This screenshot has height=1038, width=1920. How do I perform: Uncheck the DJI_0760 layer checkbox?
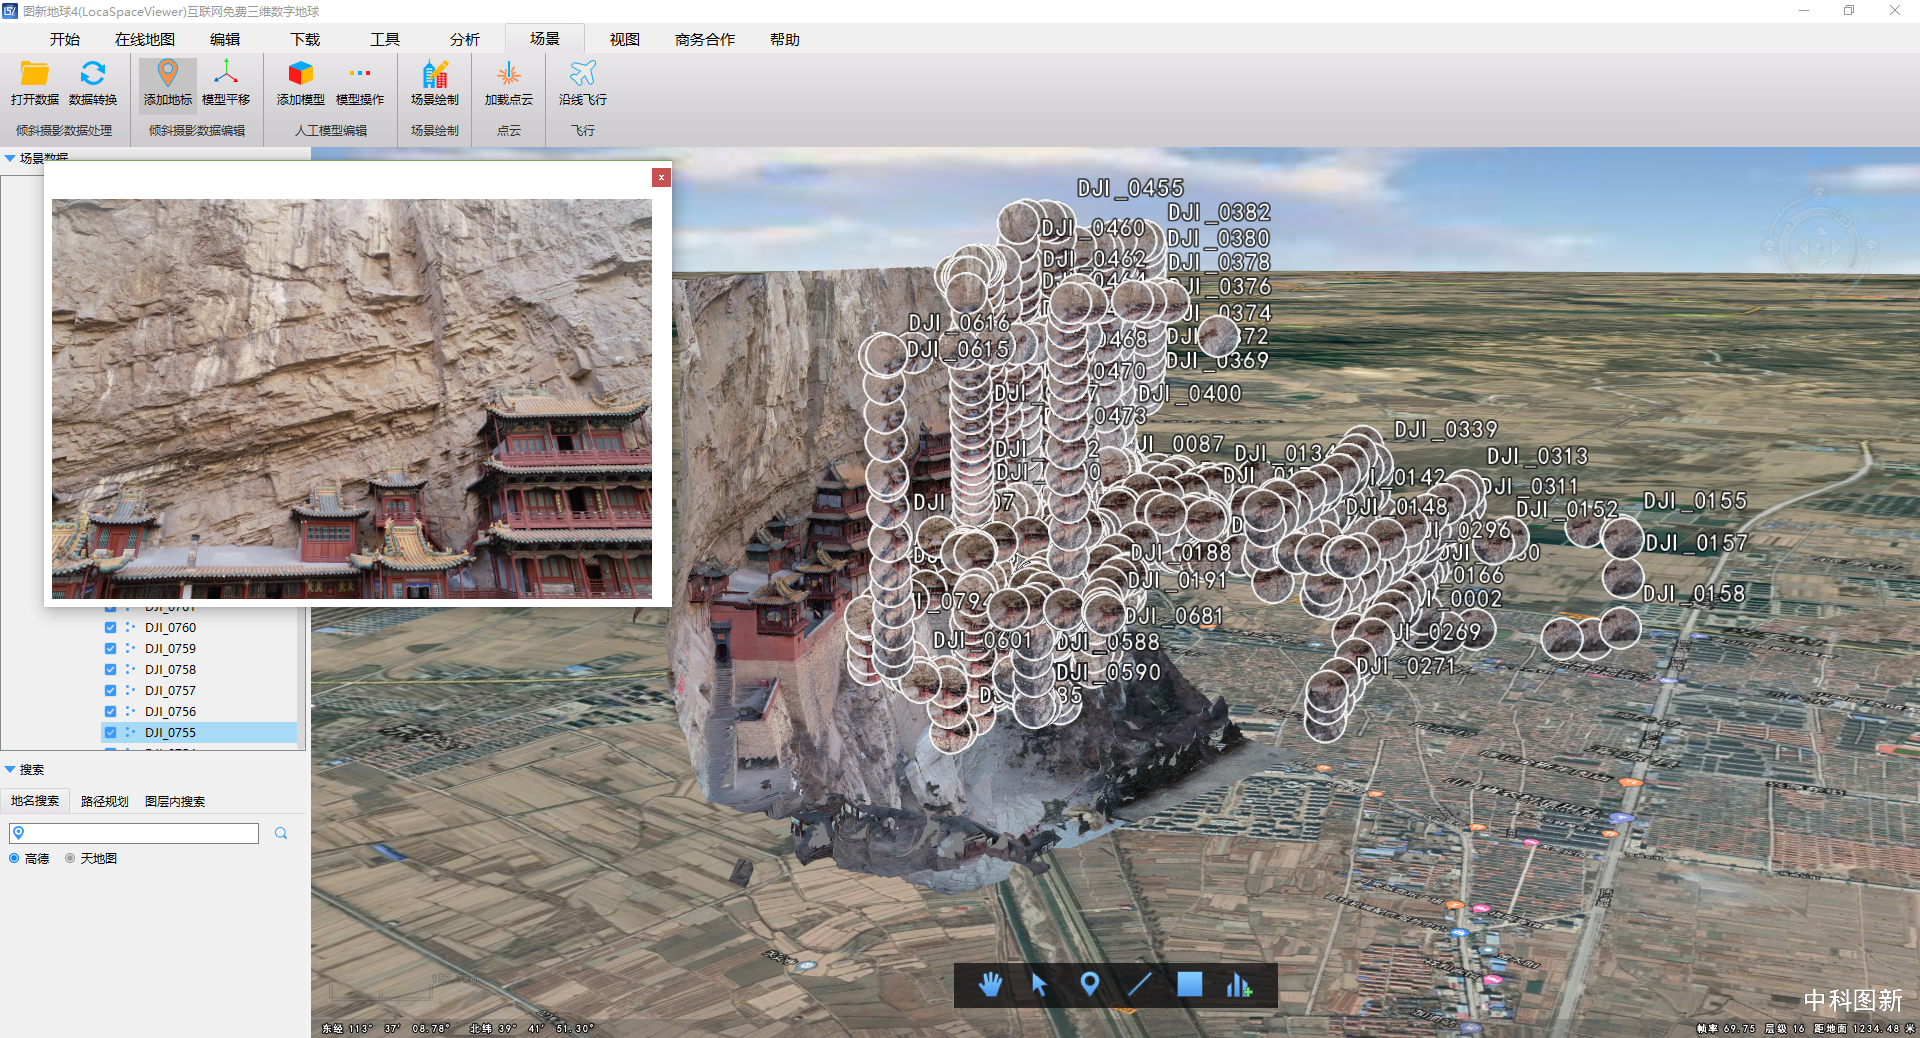[111, 628]
